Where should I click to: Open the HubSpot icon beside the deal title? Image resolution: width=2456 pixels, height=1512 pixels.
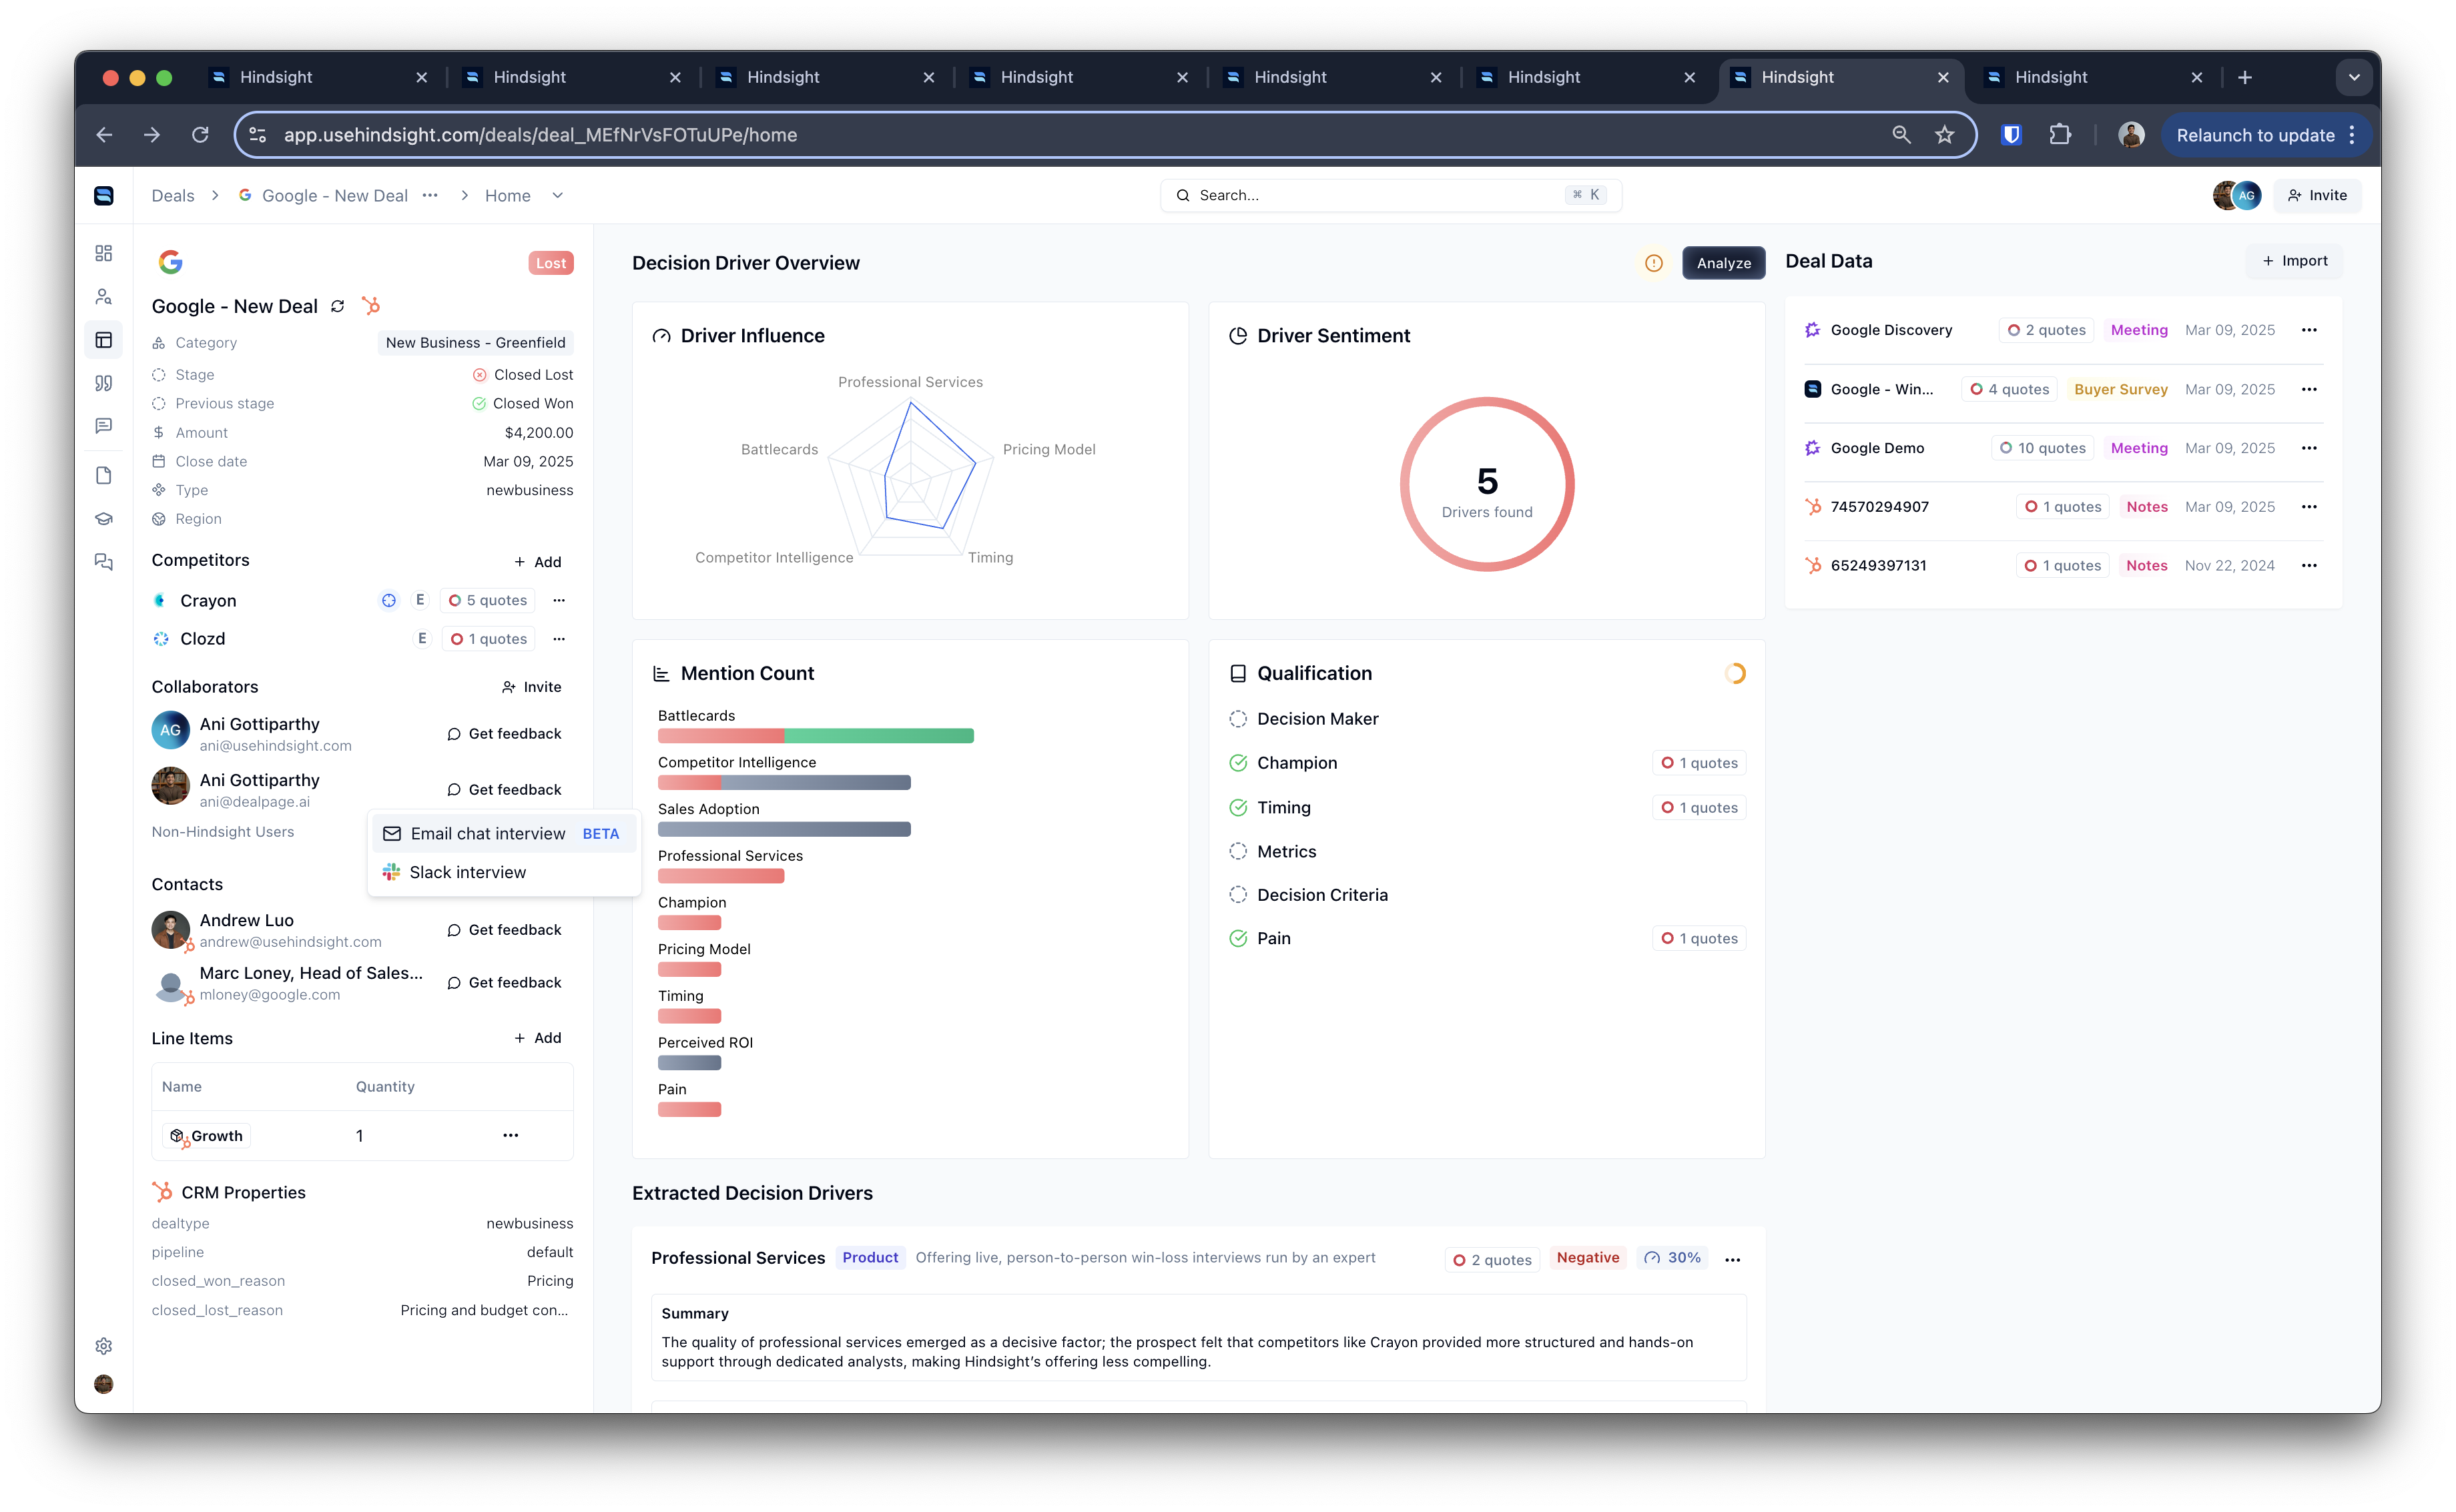[371, 306]
